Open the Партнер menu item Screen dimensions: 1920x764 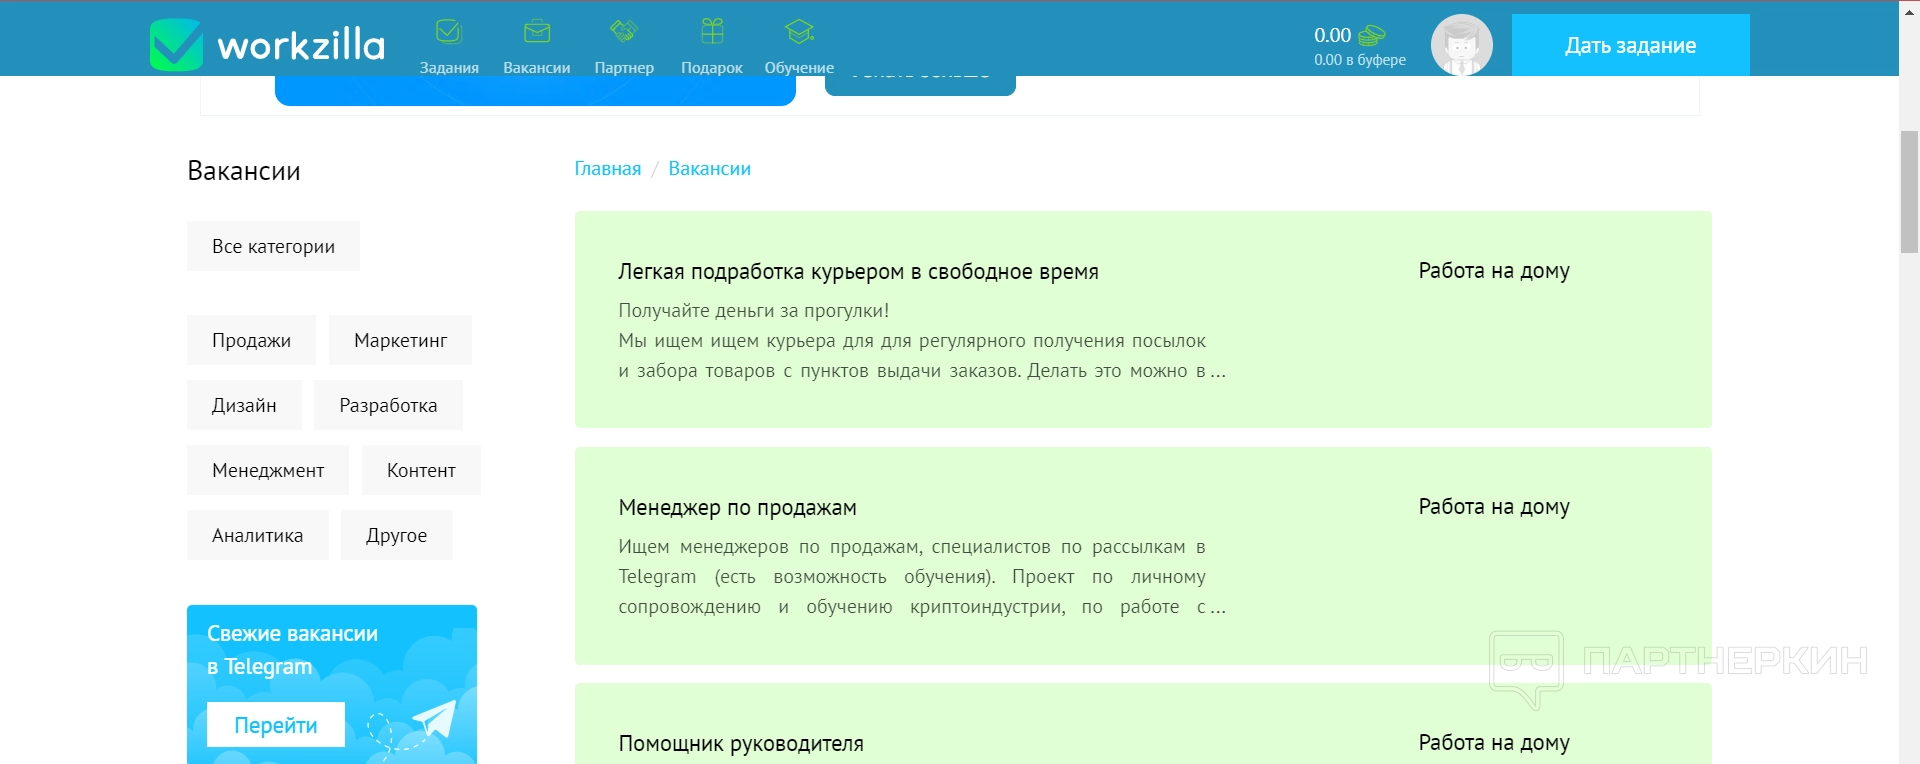pos(624,68)
